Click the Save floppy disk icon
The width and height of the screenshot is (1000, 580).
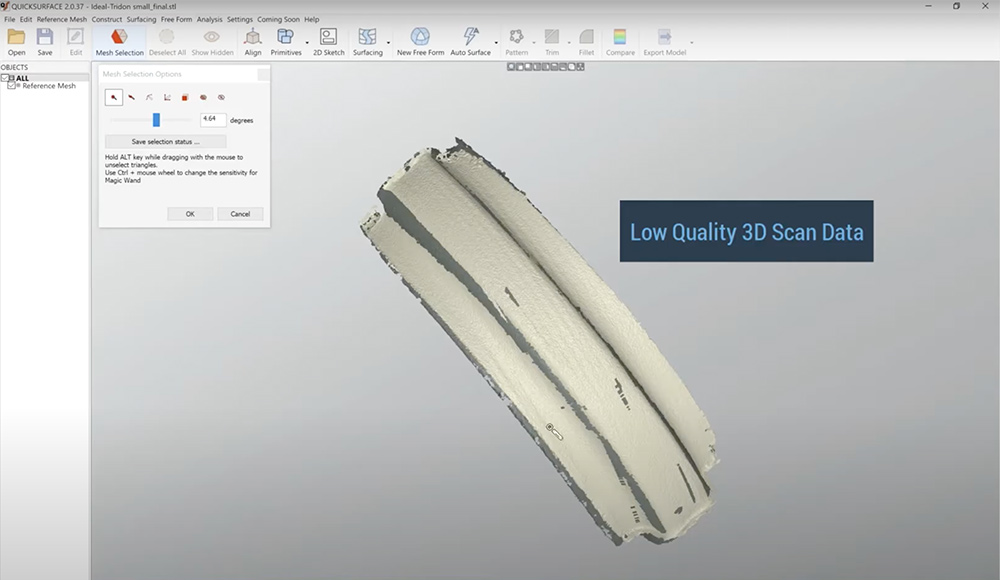[45, 37]
